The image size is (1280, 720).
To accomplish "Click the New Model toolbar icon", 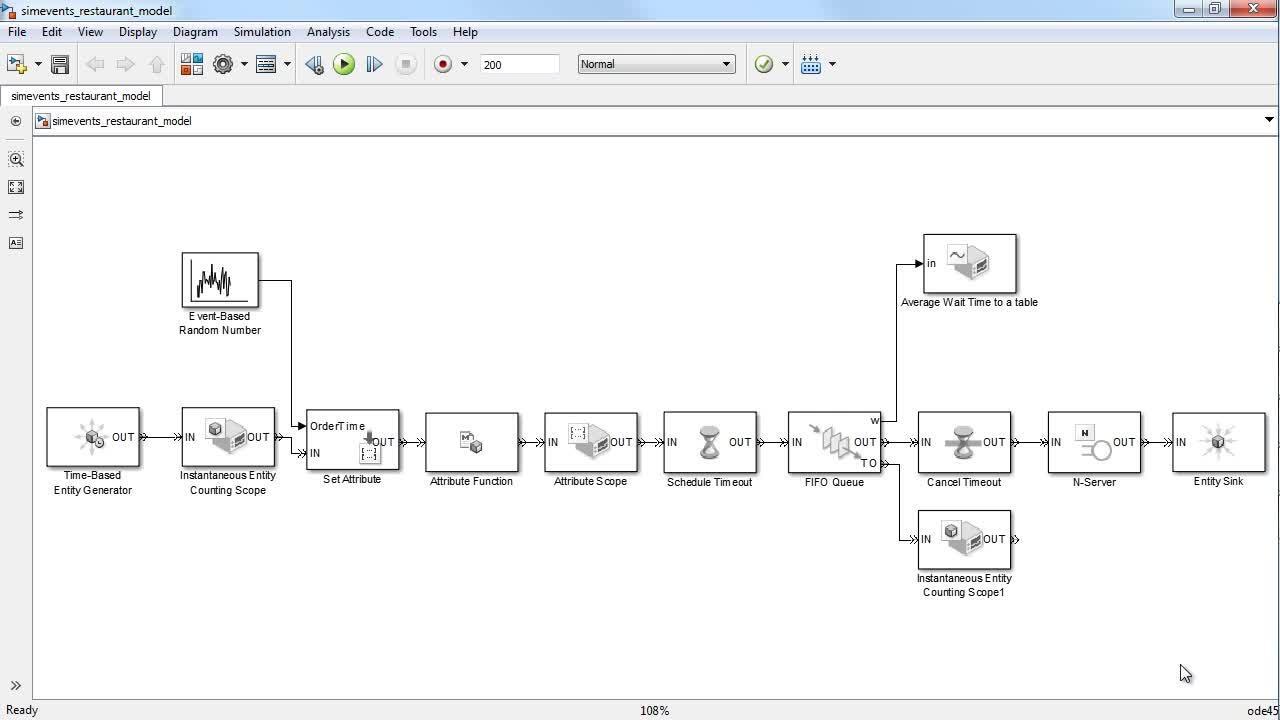I will tap(16, 64).
